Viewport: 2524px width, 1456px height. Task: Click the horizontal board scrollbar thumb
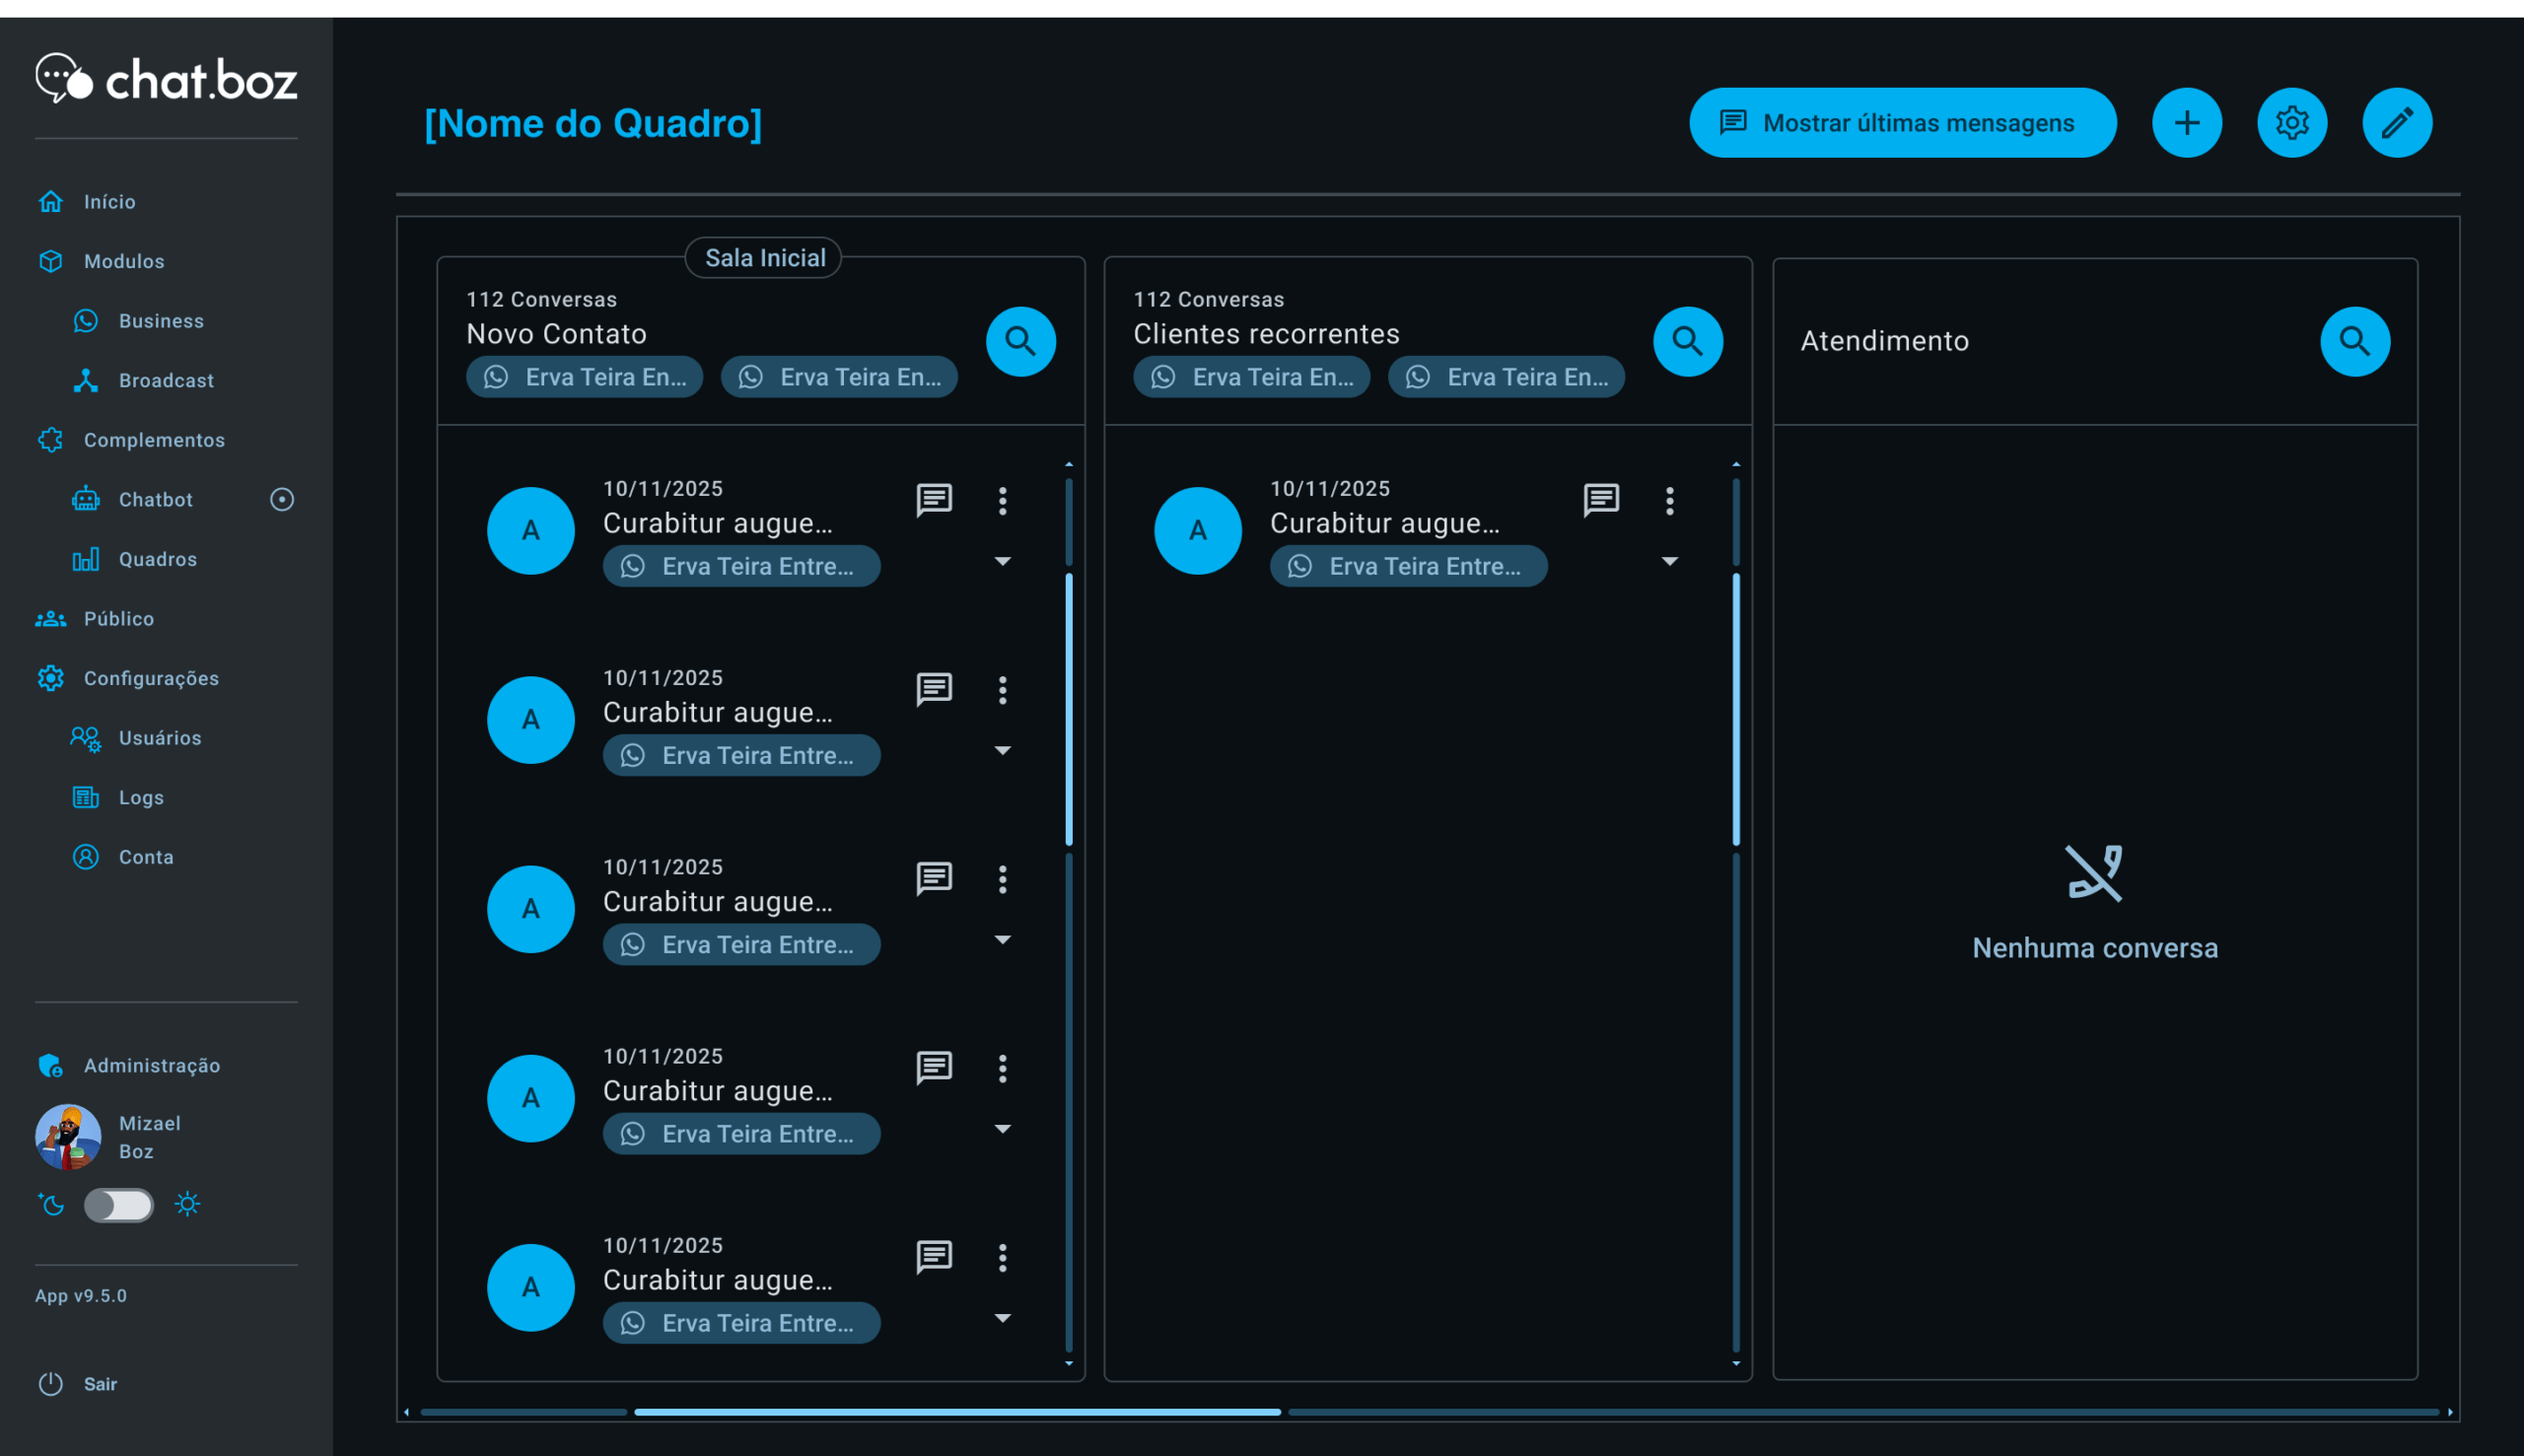(957, 1412)
